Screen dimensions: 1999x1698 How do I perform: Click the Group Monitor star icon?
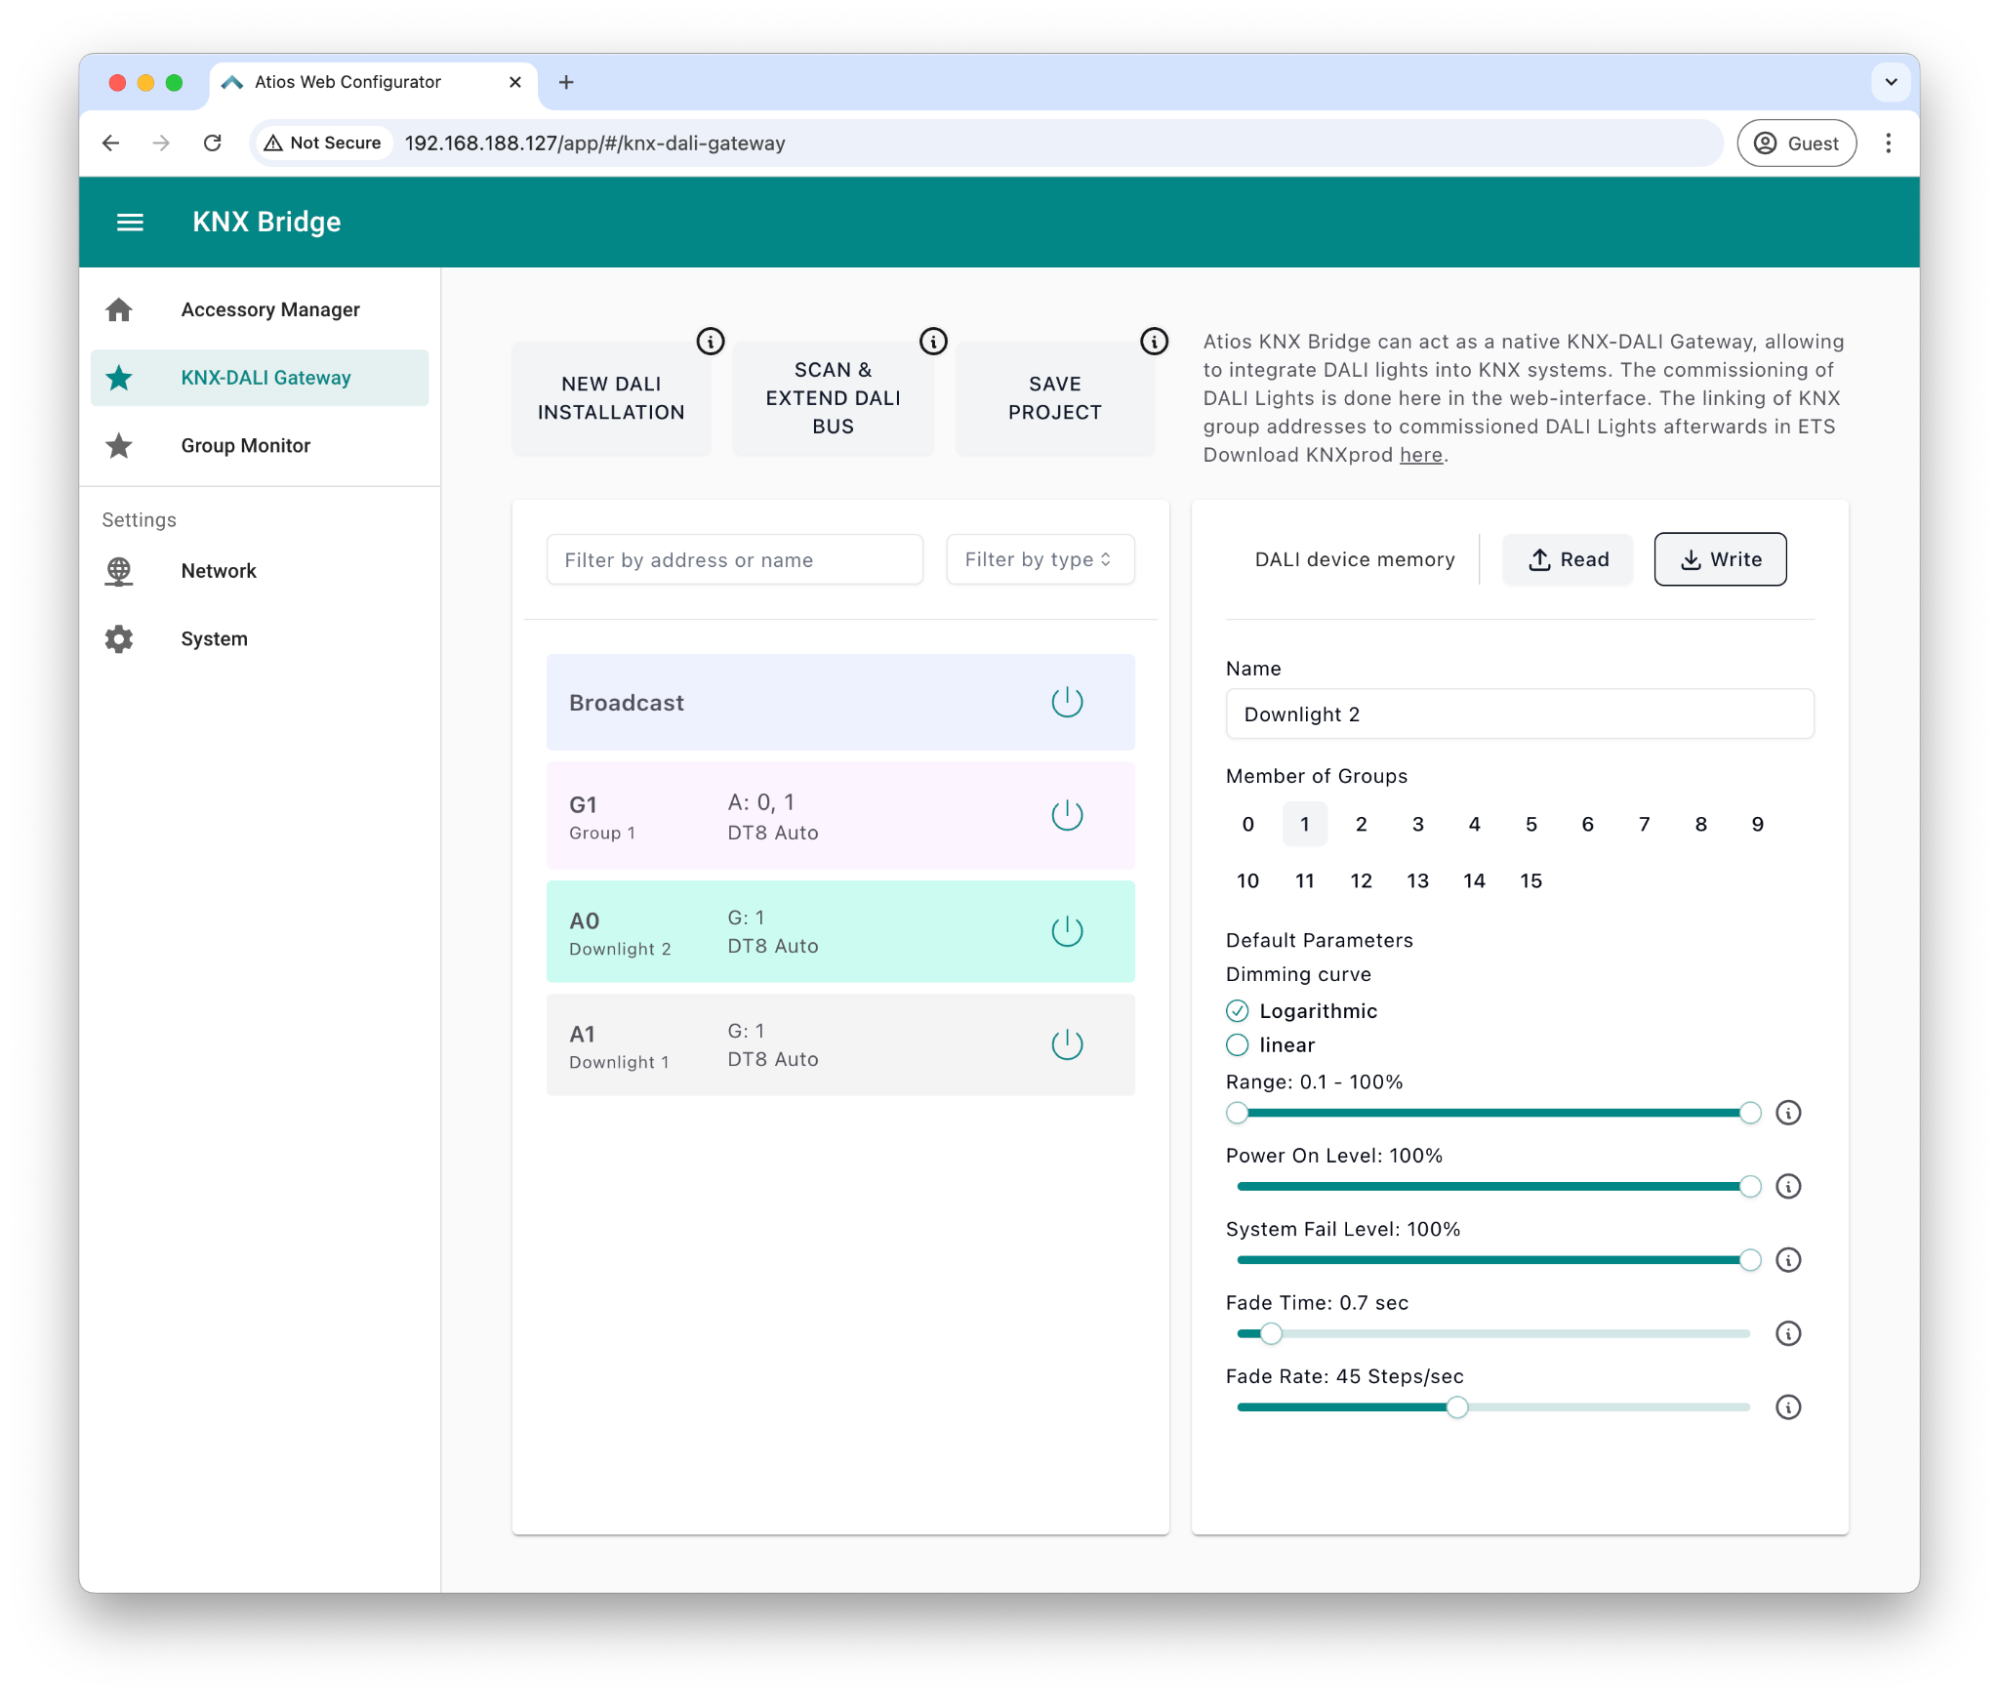[119, 446]
